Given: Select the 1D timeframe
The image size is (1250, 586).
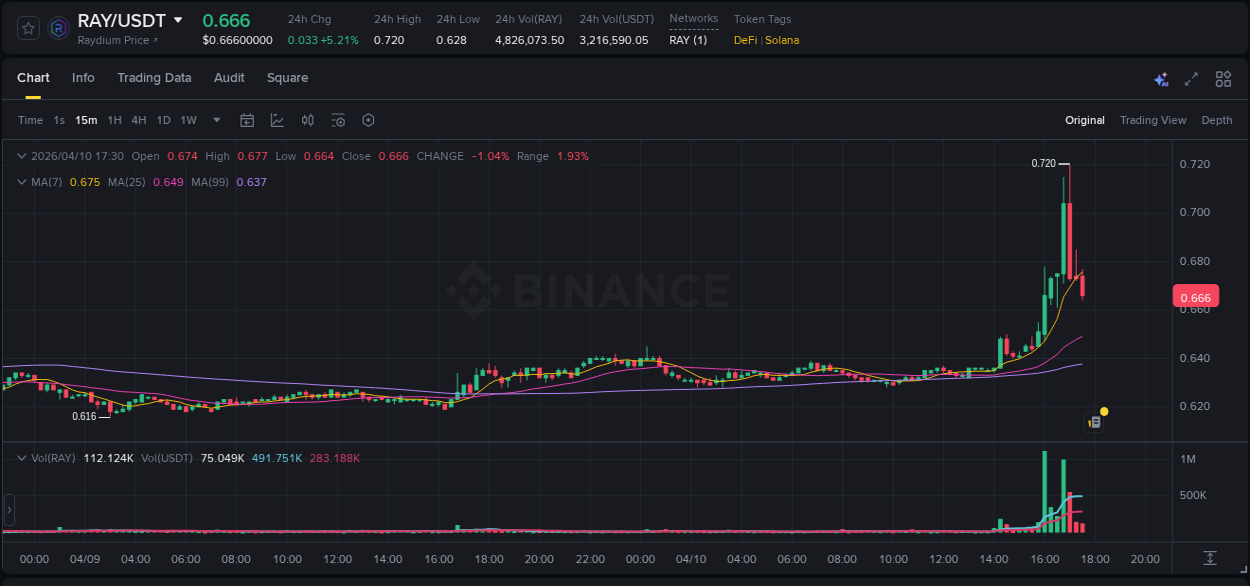Looking at the screenshot, I should click(164, 120).
